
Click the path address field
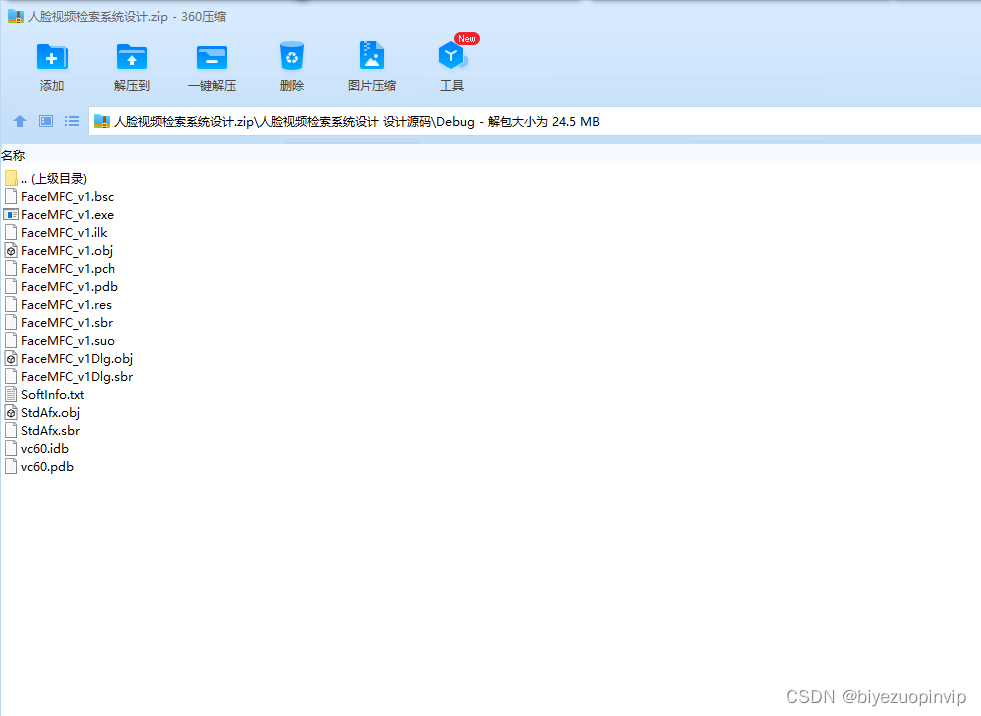pos(534,121)
